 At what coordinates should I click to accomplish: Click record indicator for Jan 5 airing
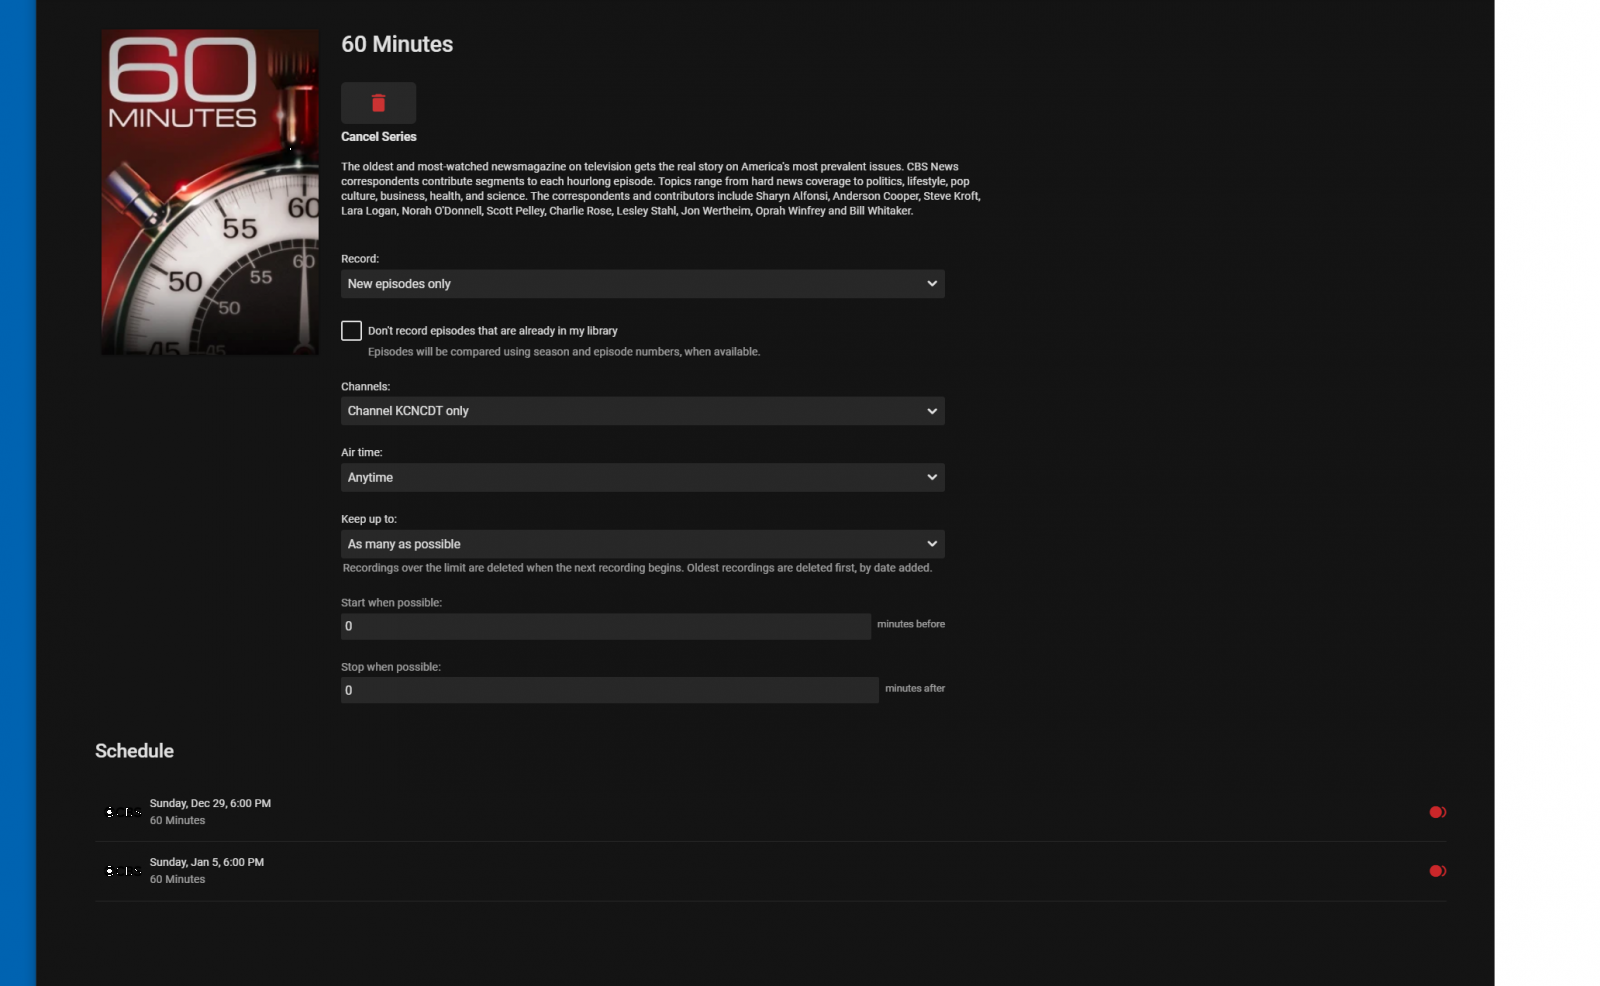coord(1437,871)
